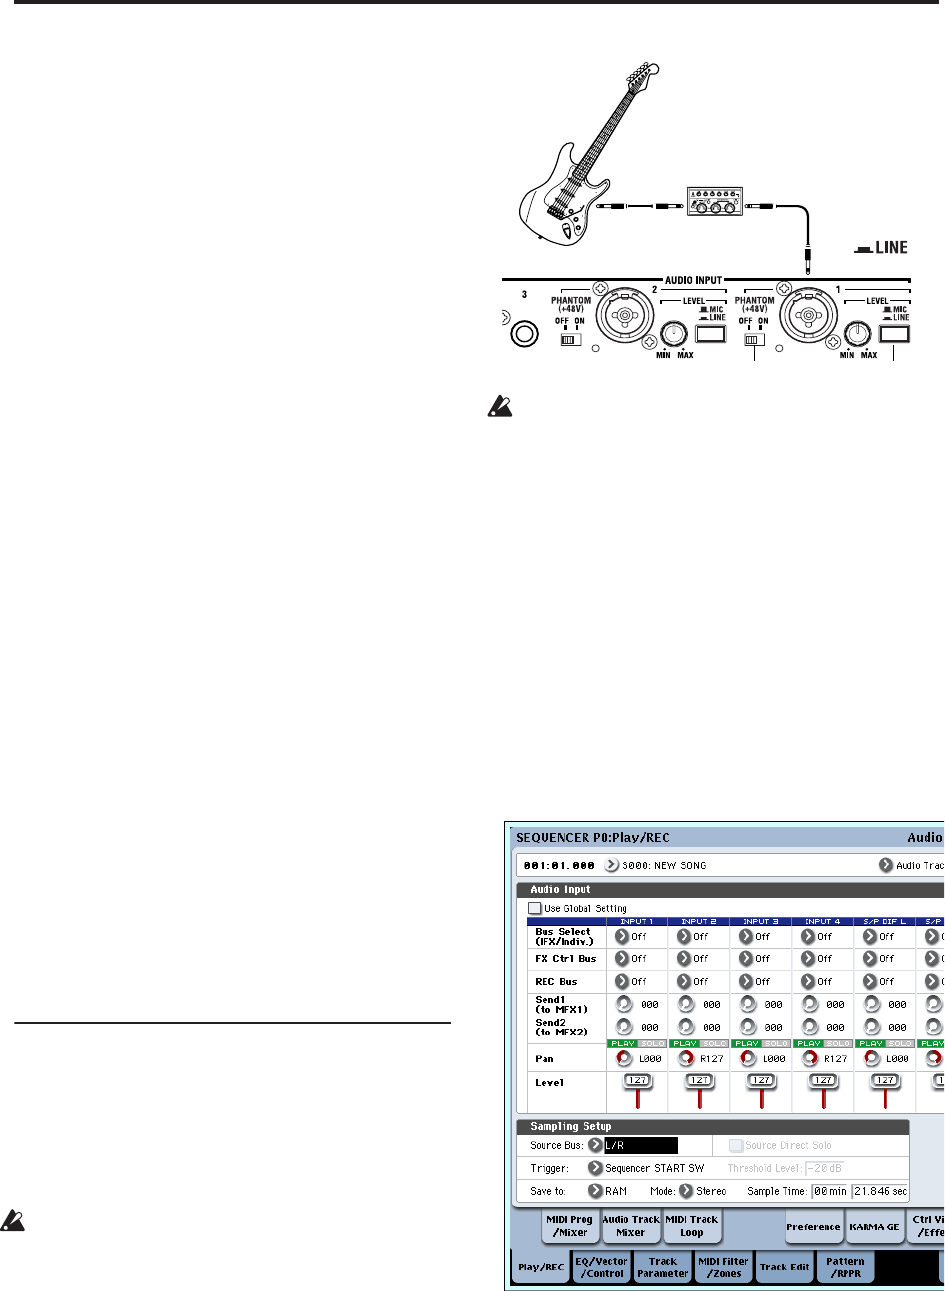Click the LEVEL knob of AUDIO INPUT 1
The image size is (945, 1291).
pos(856,335)
